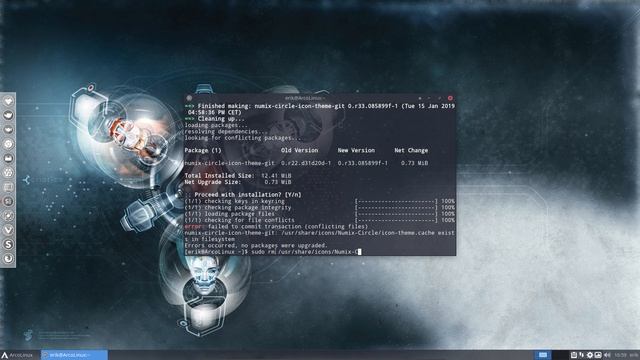Launch the bottom swirl icon in the dock
Image resolution: width=640 pixels, height=360 pixels.
tap(8, 259)
